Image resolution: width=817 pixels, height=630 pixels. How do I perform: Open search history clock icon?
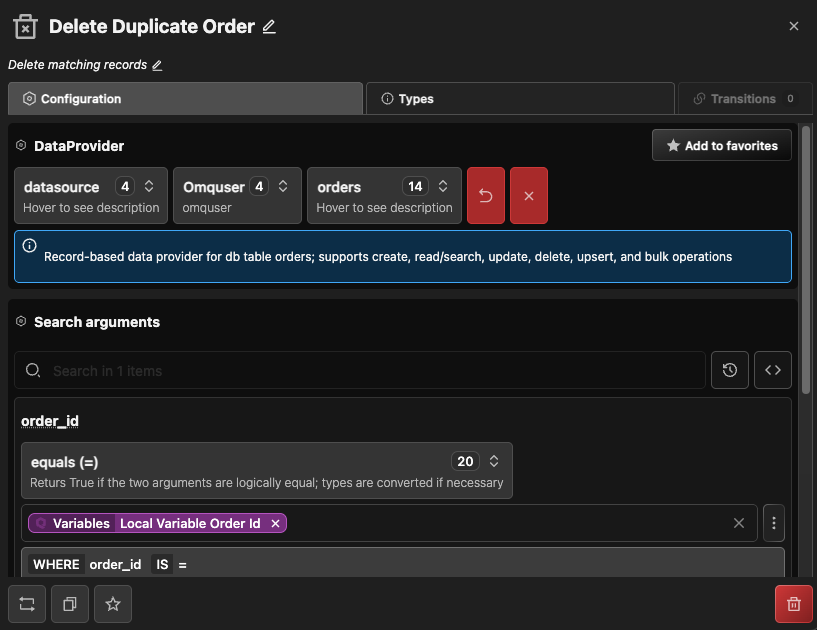pos(730,370)
